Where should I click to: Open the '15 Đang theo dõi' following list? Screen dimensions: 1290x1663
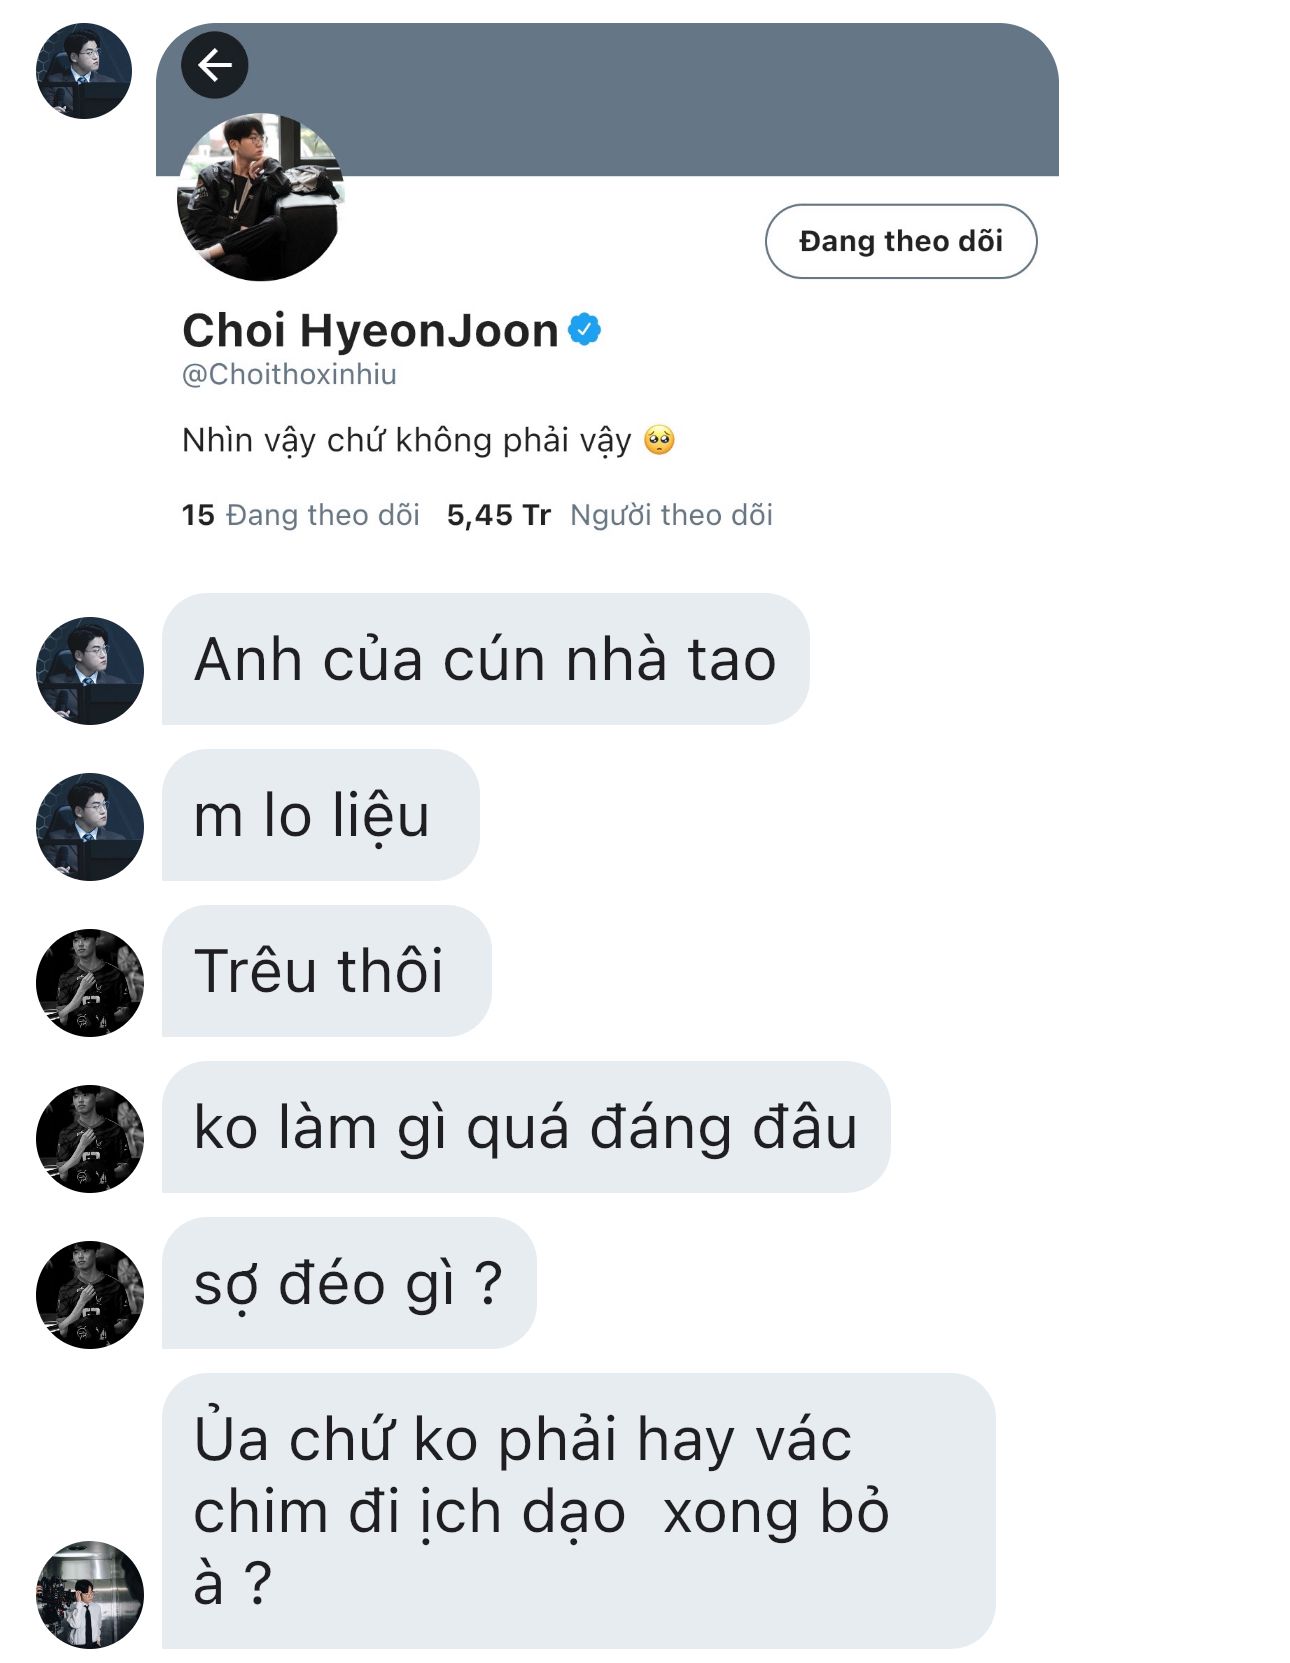point(301,515)
